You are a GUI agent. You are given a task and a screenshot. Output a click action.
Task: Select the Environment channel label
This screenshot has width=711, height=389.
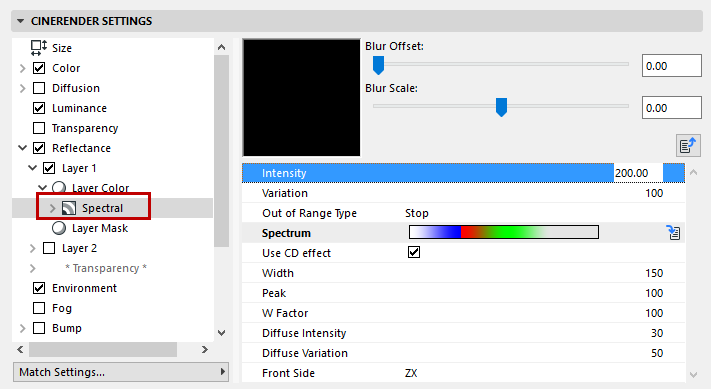(84, 288)
